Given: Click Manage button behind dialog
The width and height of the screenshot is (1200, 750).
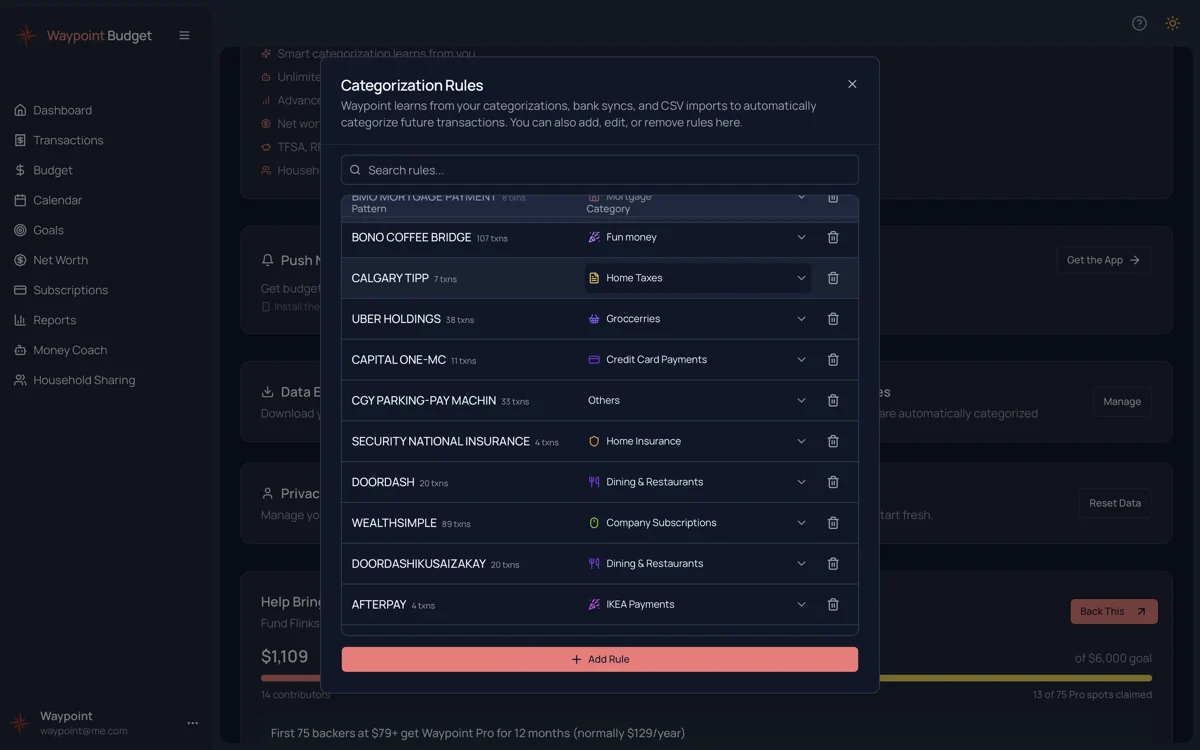Looking at the screenshot, I should pyautogui.click(x=1122, y=401).
